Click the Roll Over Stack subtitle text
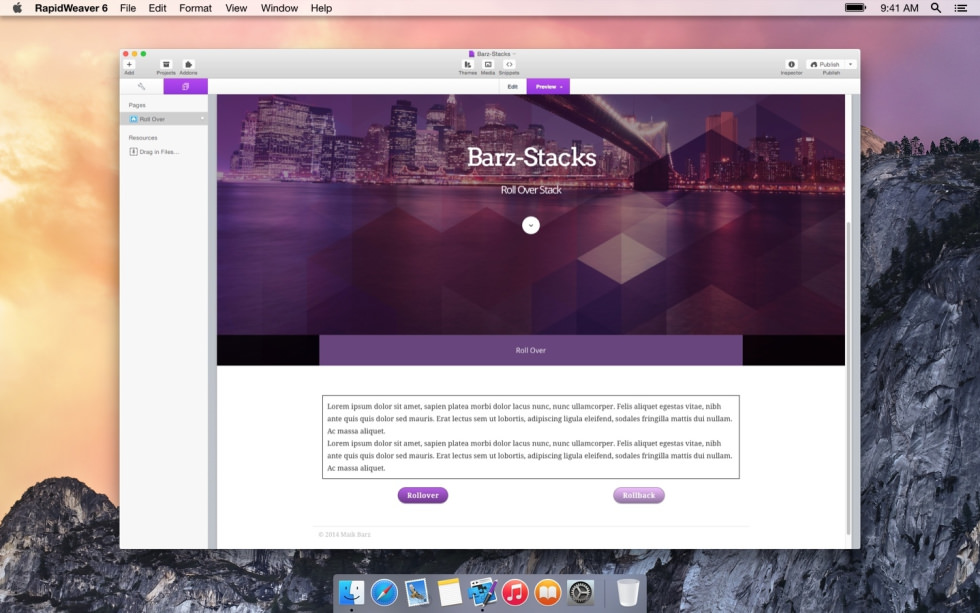The width and height of the screenshot is (980, 613). (531, 190)
